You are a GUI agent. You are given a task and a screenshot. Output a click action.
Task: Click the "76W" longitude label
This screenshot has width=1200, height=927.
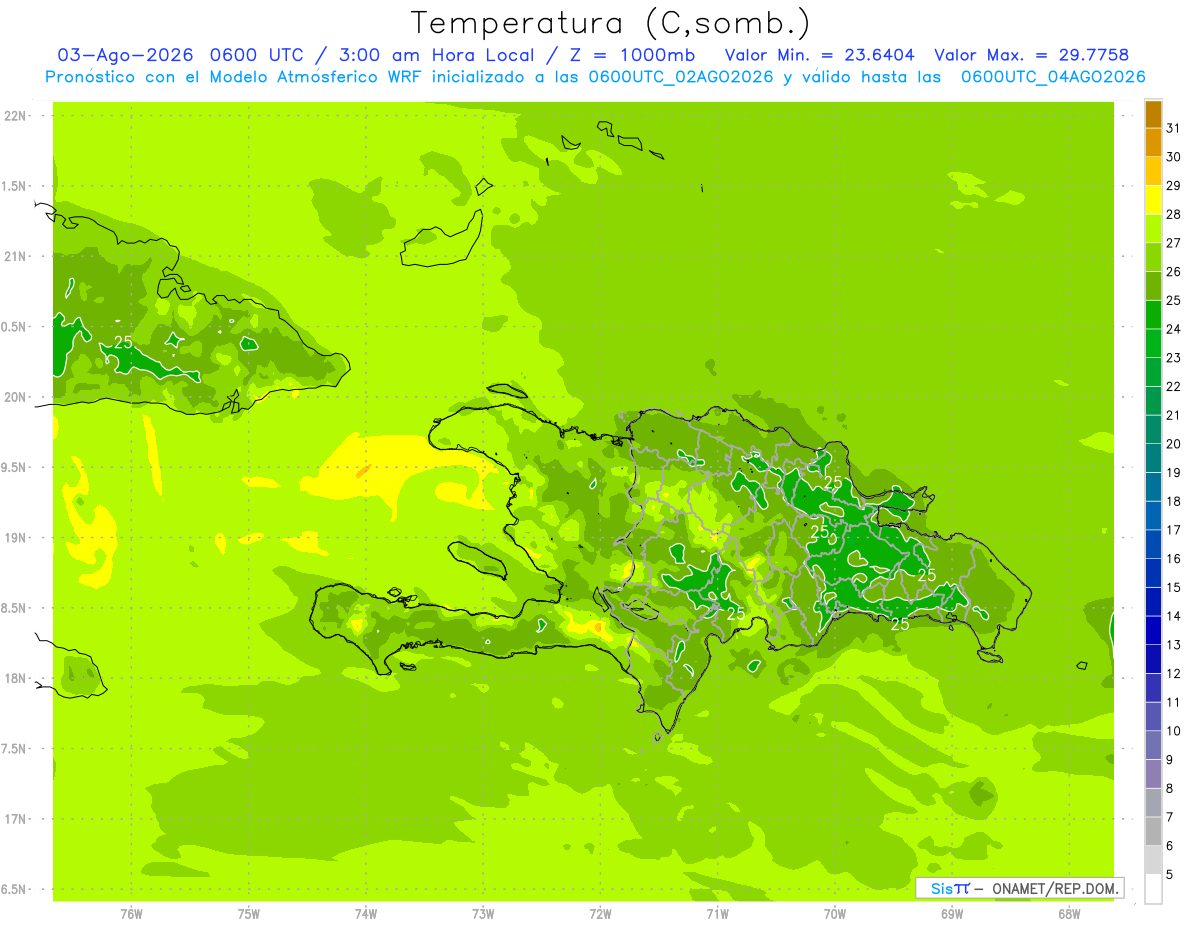tap(131, 914)
